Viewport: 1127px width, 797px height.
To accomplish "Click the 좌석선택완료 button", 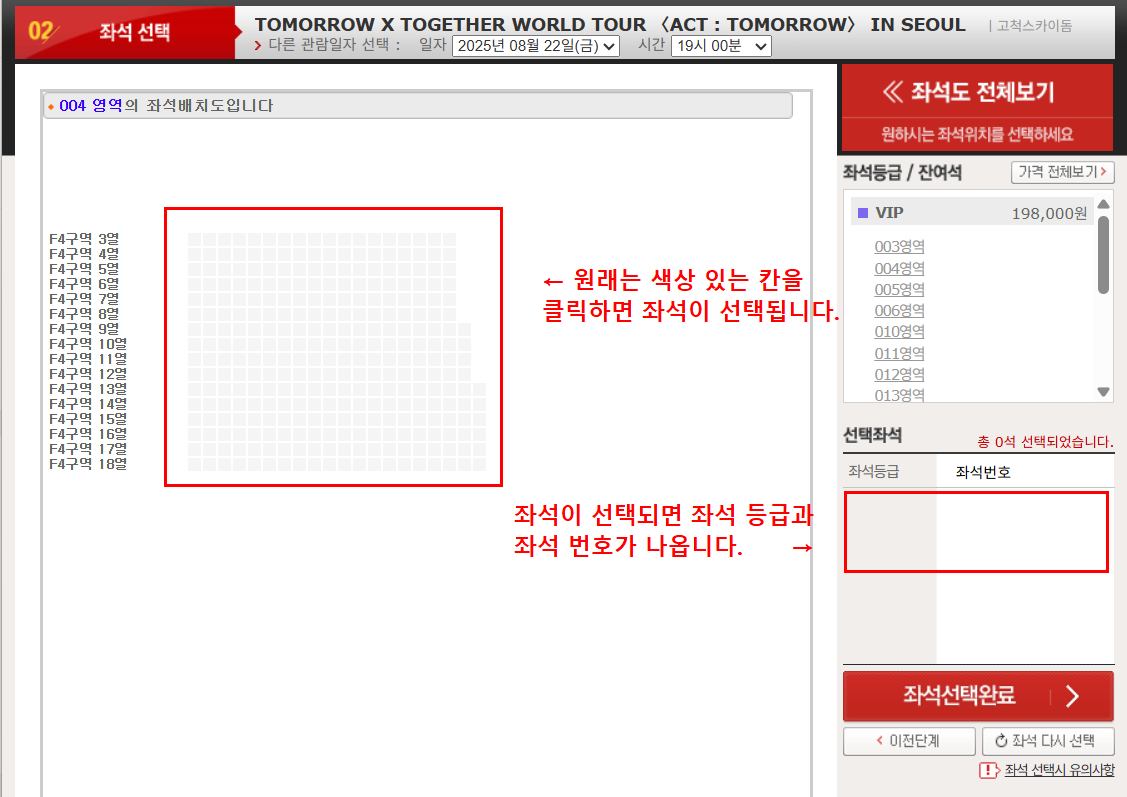I will click(x=978, y=696).
